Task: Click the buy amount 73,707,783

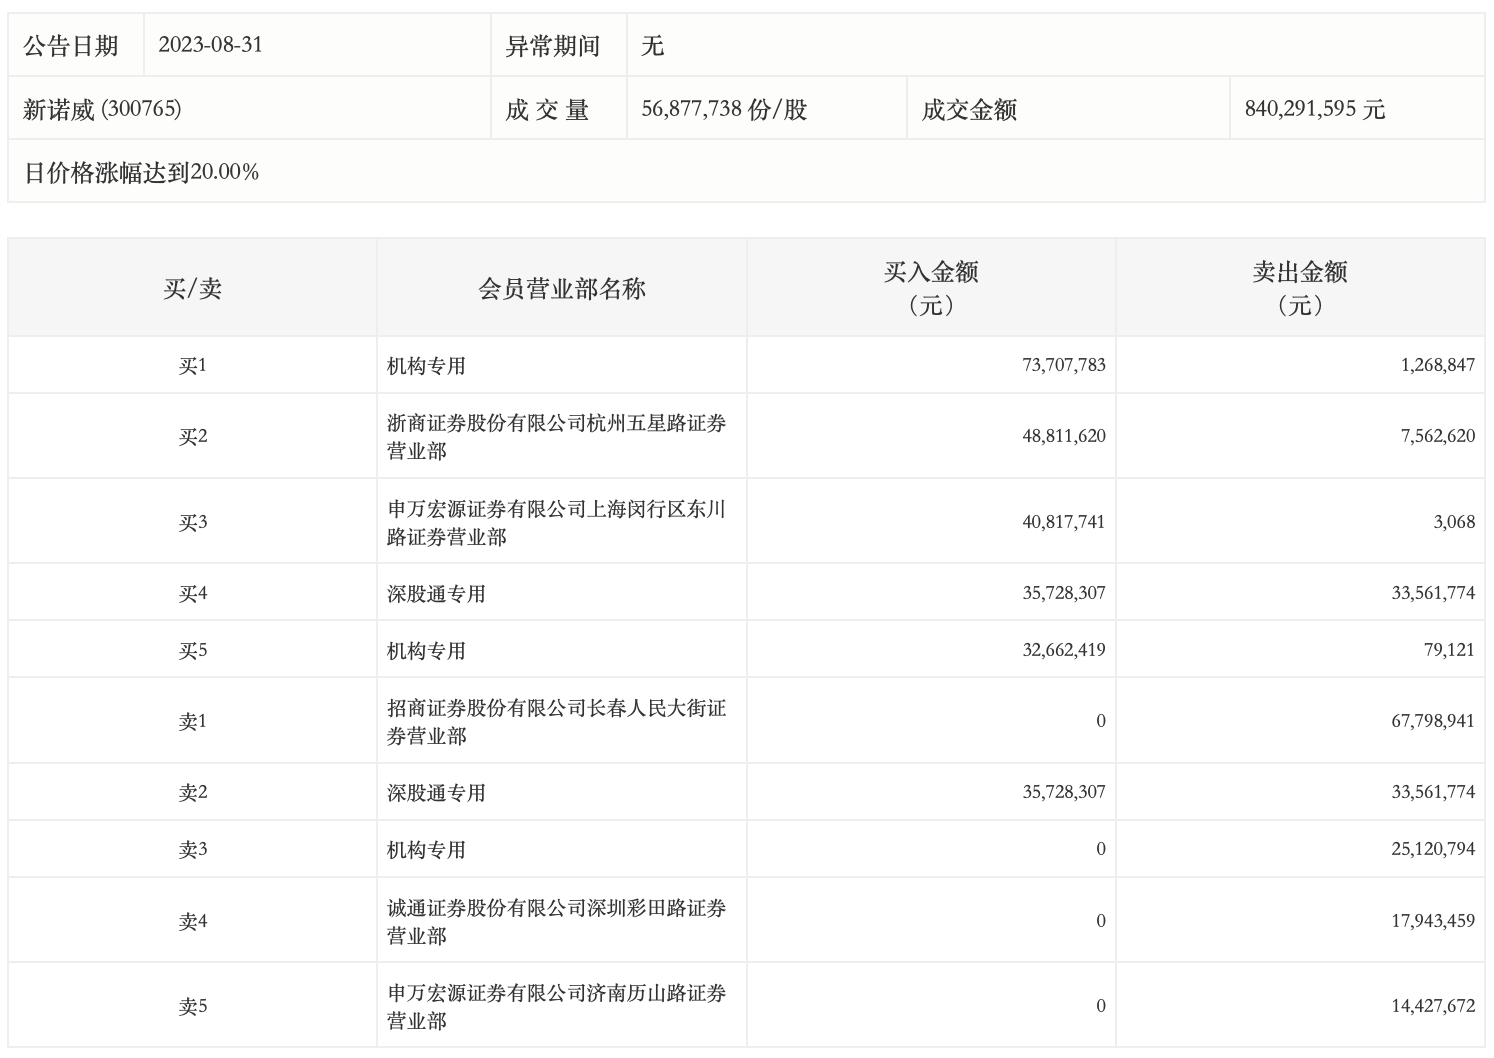Action: (1063, 365)
